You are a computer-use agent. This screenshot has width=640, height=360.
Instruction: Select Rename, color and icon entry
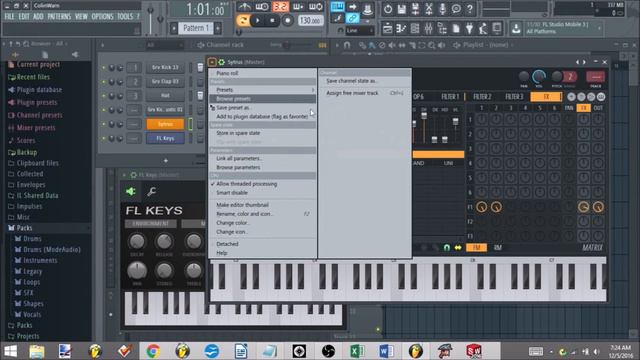(262, 214)
